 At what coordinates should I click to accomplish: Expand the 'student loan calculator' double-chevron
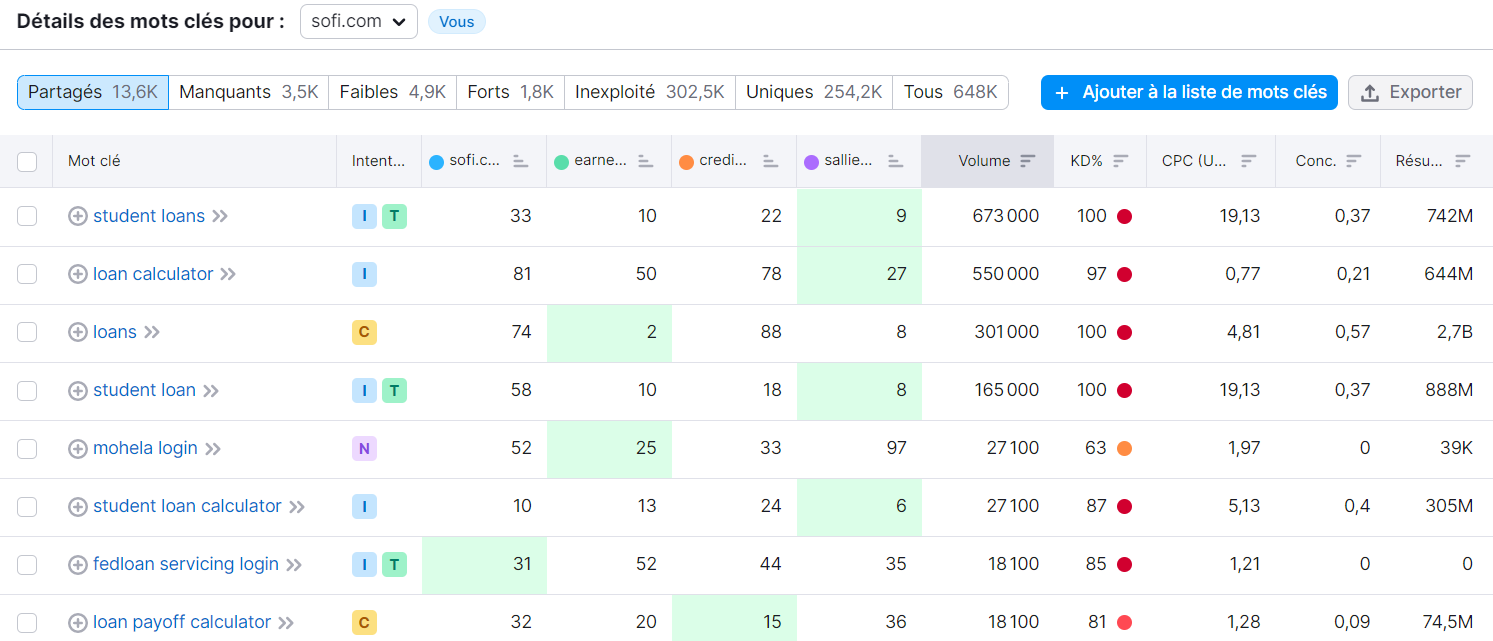coord(297,506)
